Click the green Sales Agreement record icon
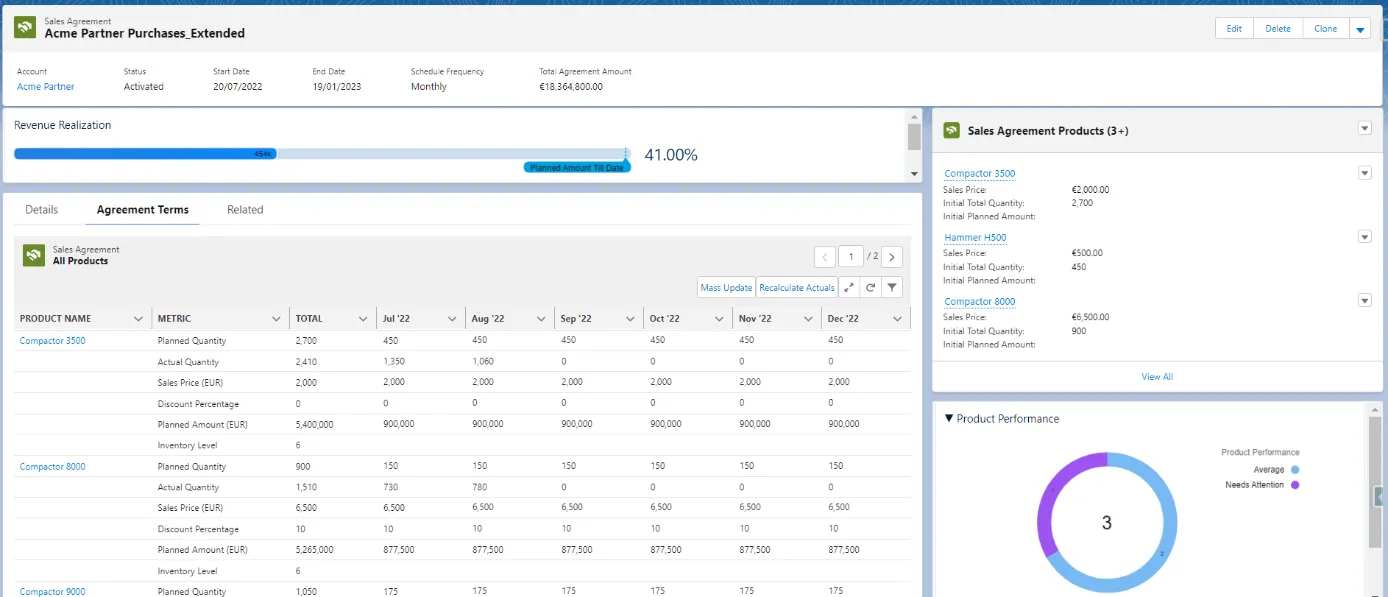1388x597 pixels. point(24,25)
